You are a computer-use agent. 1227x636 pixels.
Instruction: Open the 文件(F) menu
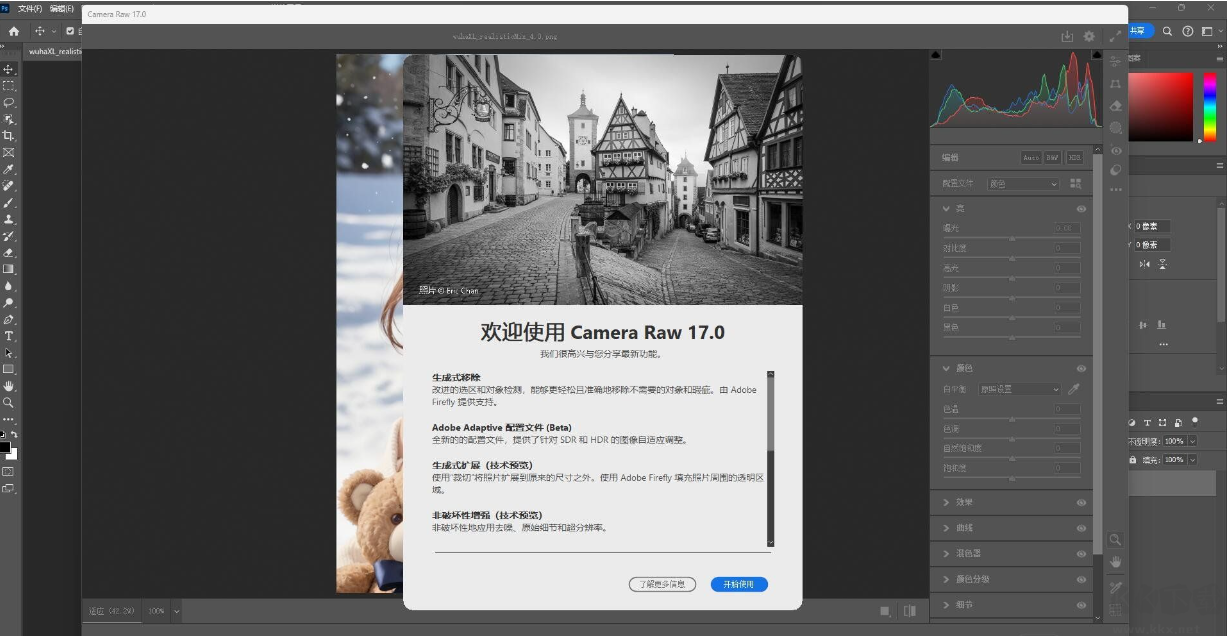coord(30,8)
